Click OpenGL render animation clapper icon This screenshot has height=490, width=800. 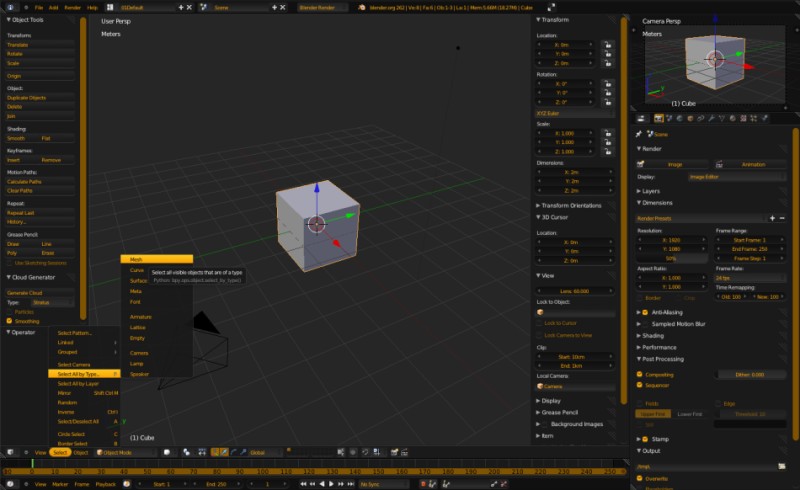tap(405, 452)
